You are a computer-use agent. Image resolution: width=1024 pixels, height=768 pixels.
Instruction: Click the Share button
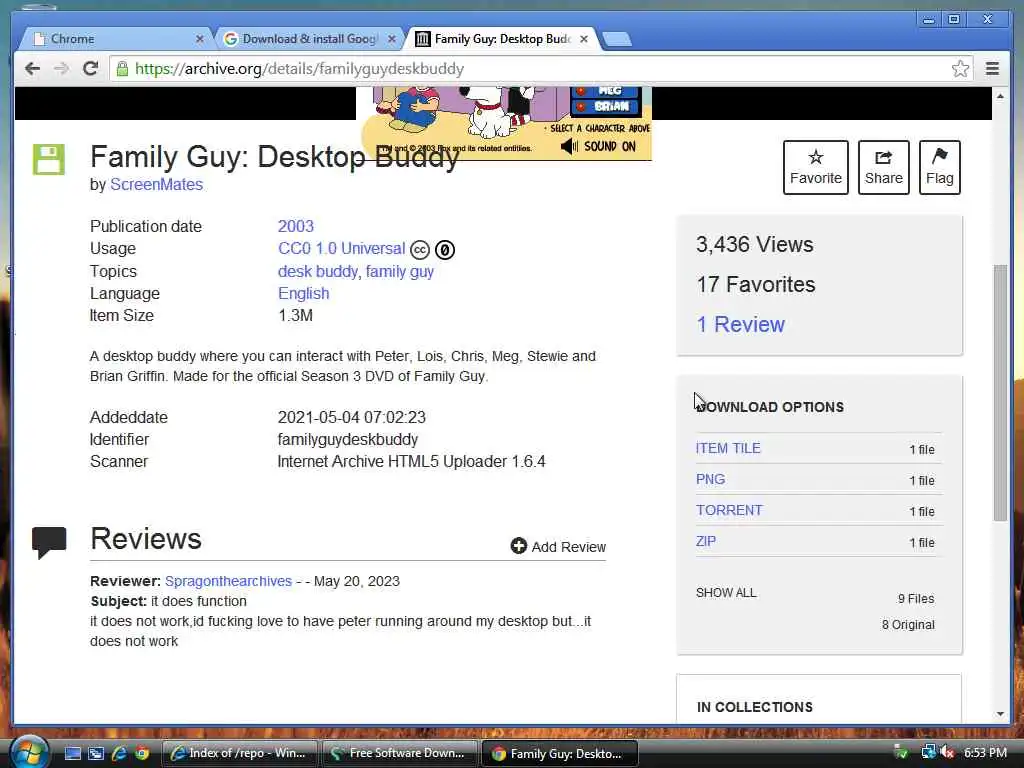coord(884,167)
